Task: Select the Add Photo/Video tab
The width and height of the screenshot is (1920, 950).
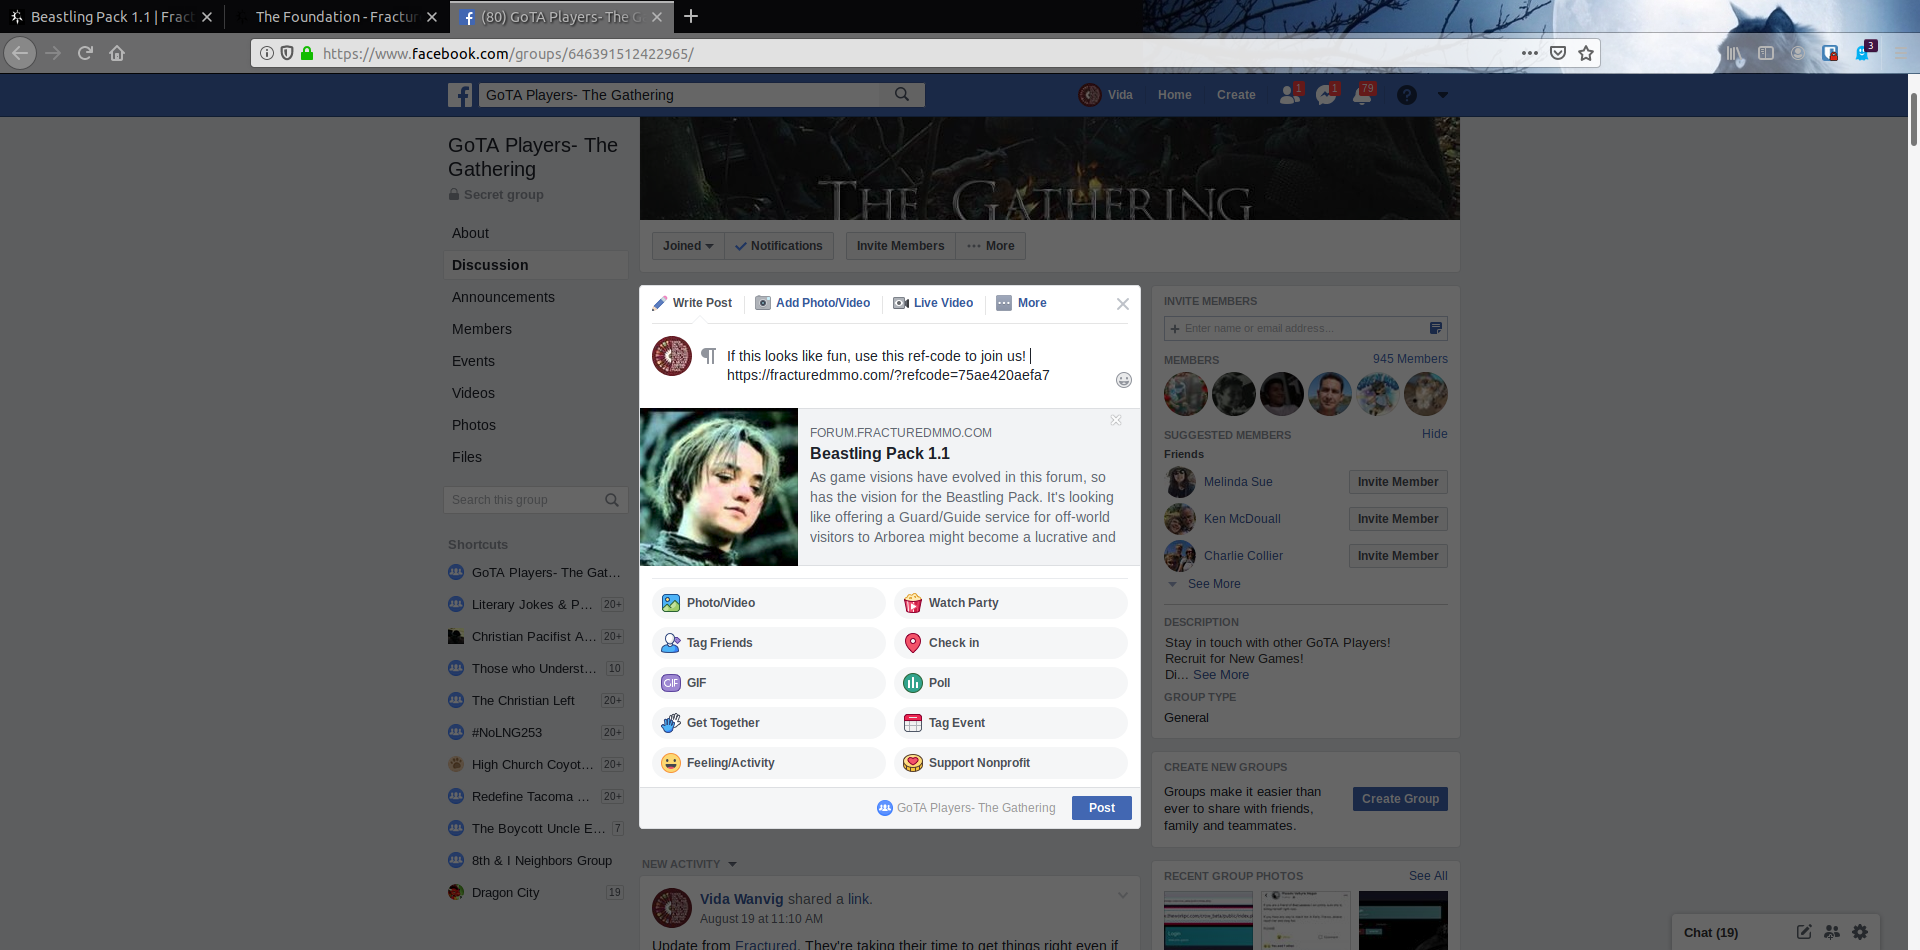Action: pos(812,303)
